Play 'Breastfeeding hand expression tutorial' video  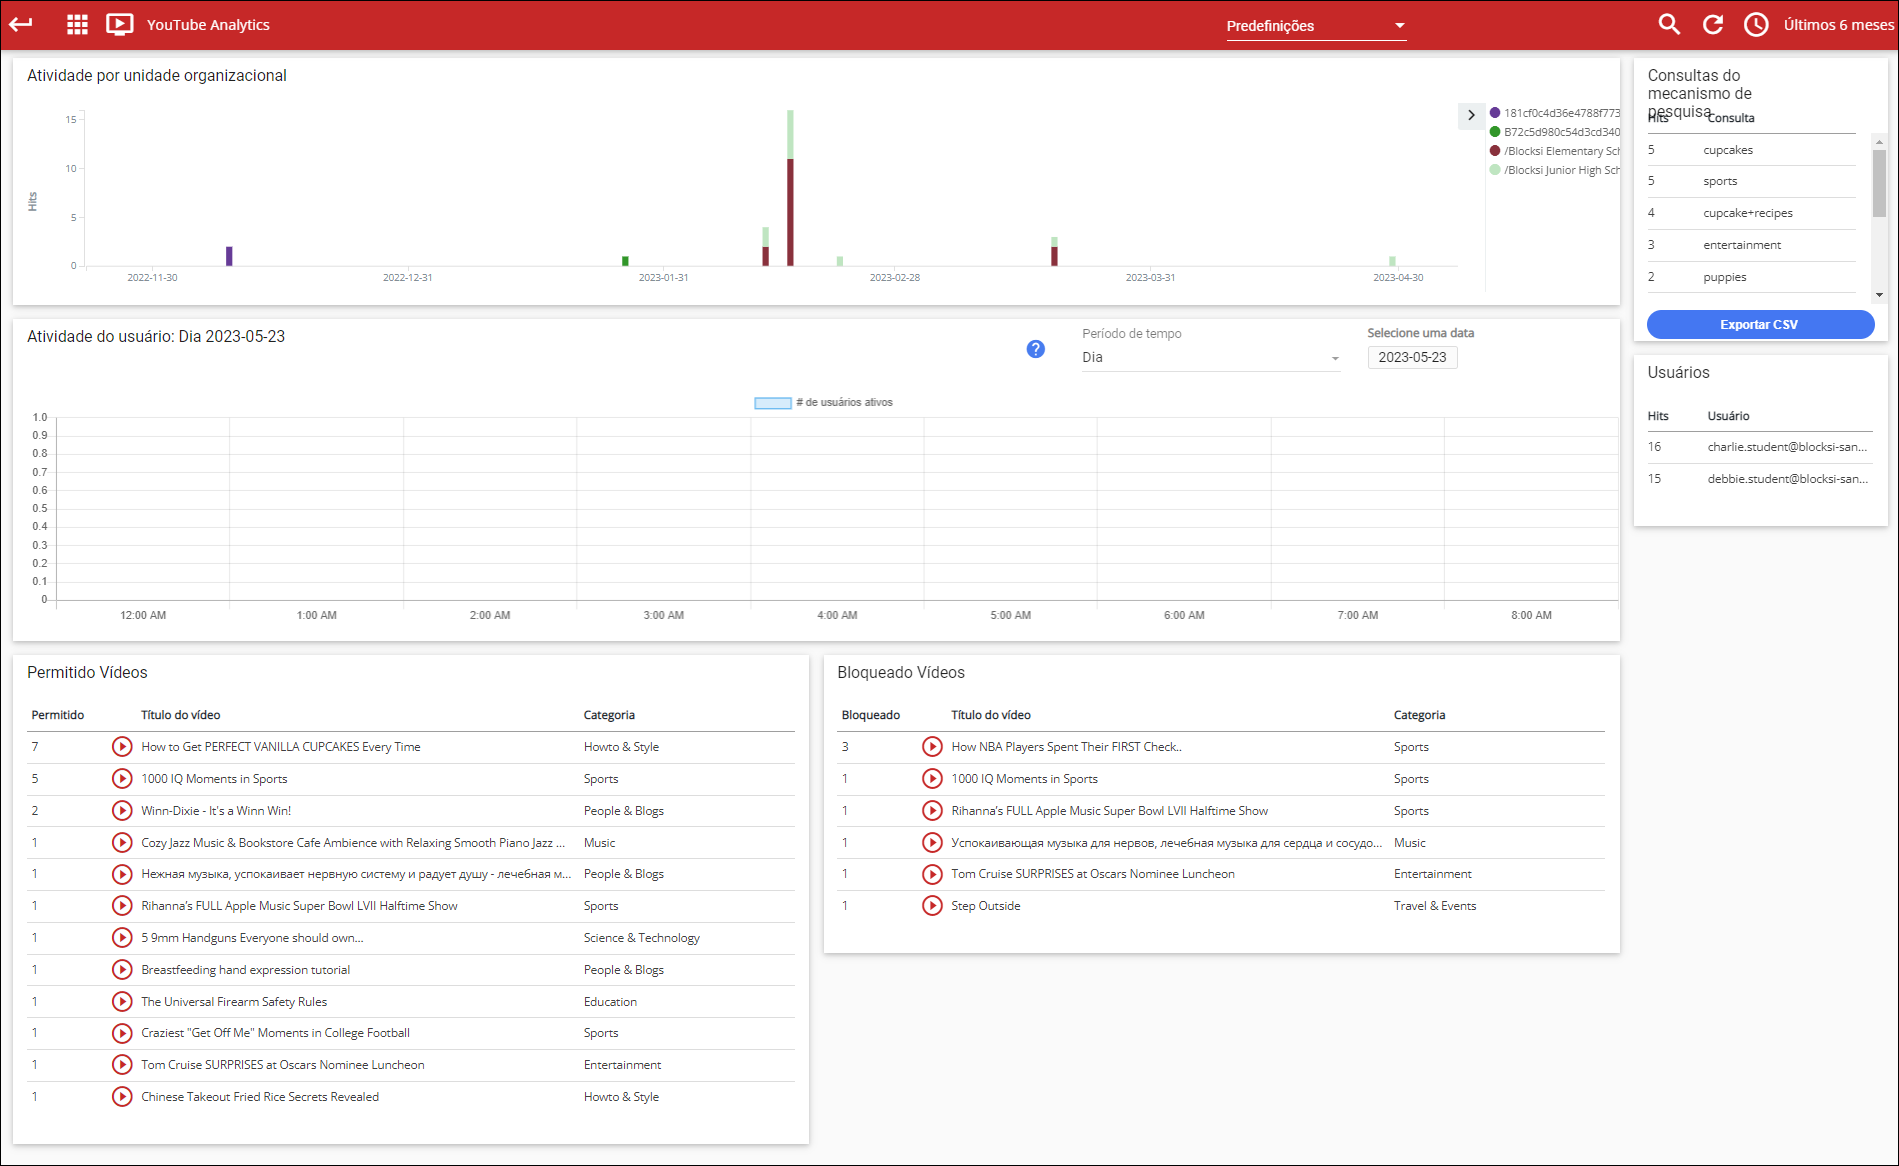122,970
